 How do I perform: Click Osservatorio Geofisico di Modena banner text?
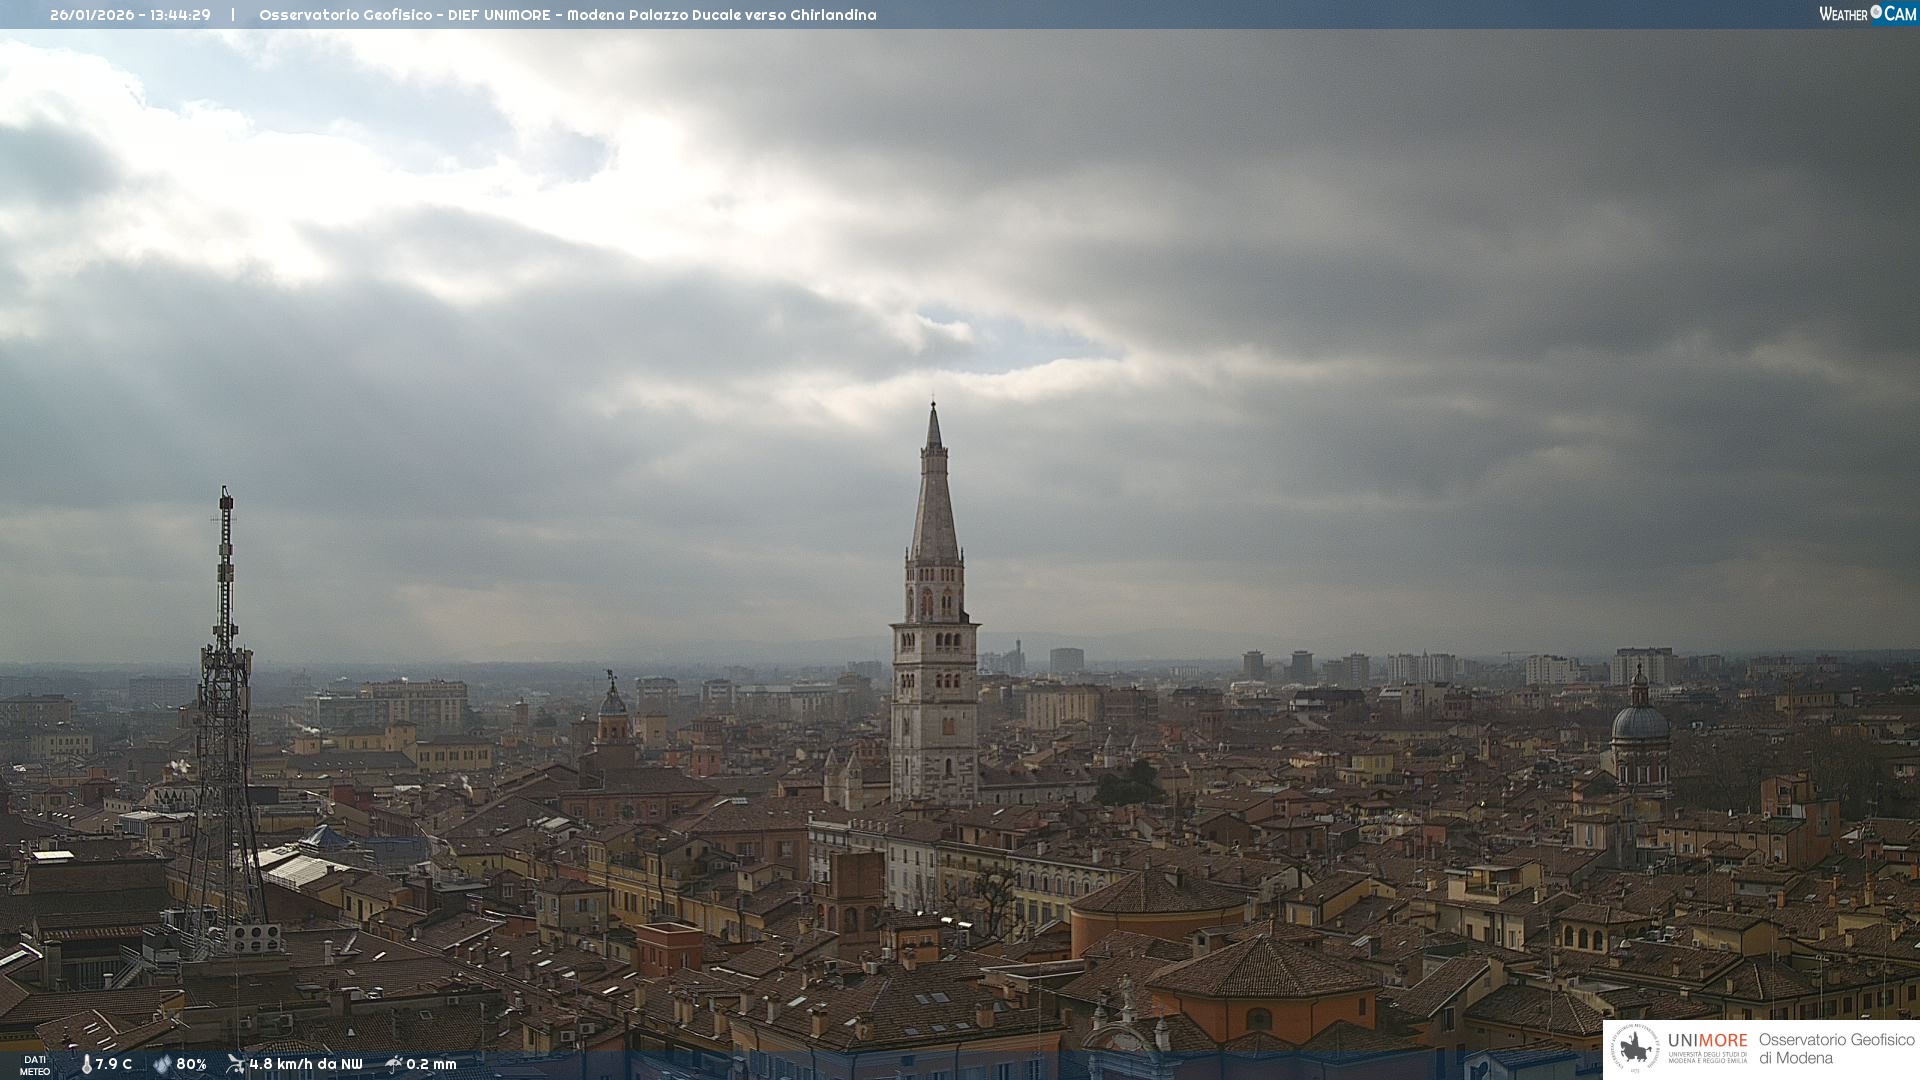pos(1835,1049)
